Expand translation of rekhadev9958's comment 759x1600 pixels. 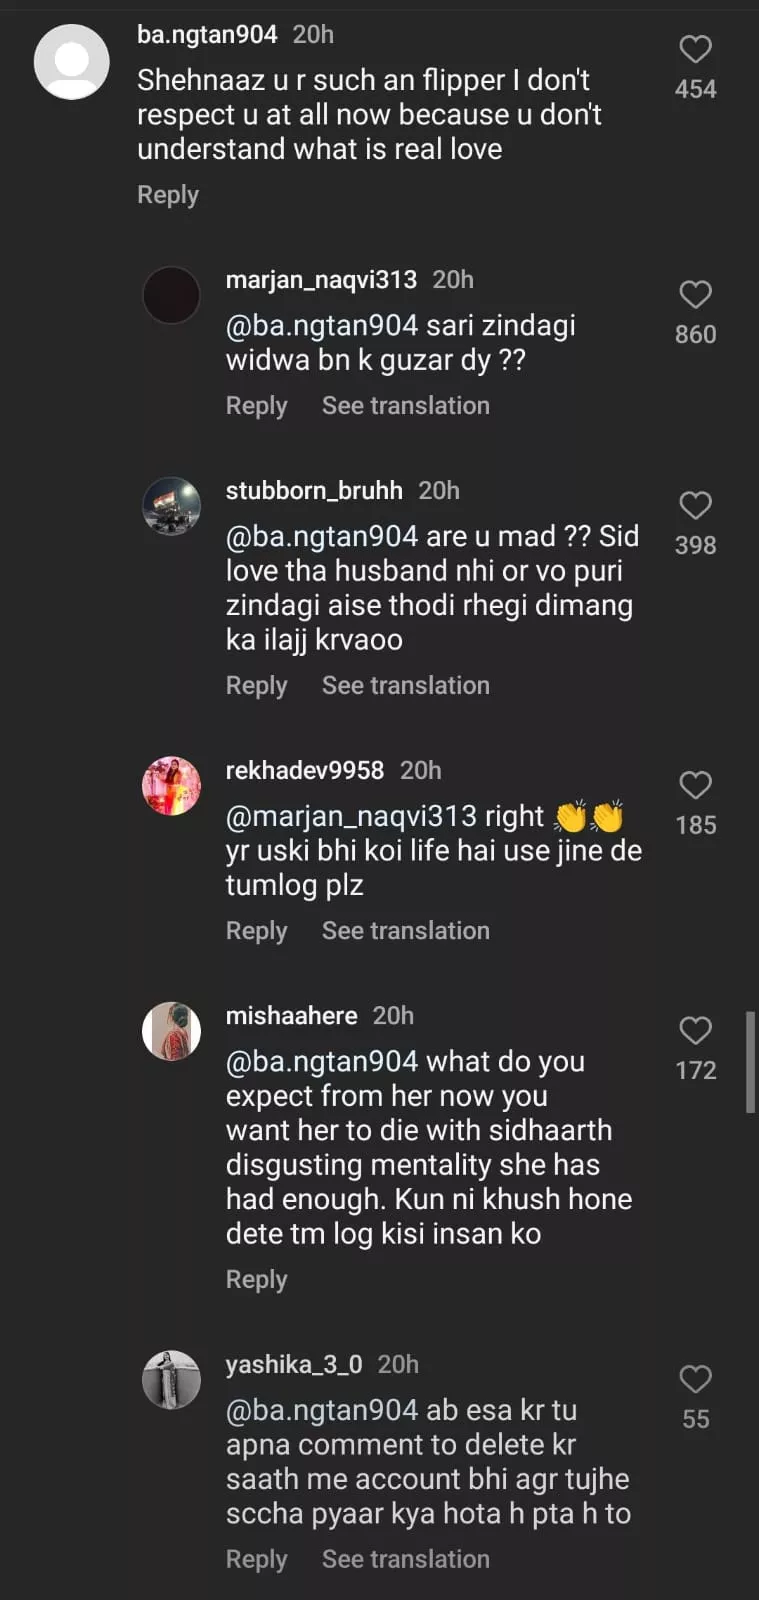click(x=405, y=931)
